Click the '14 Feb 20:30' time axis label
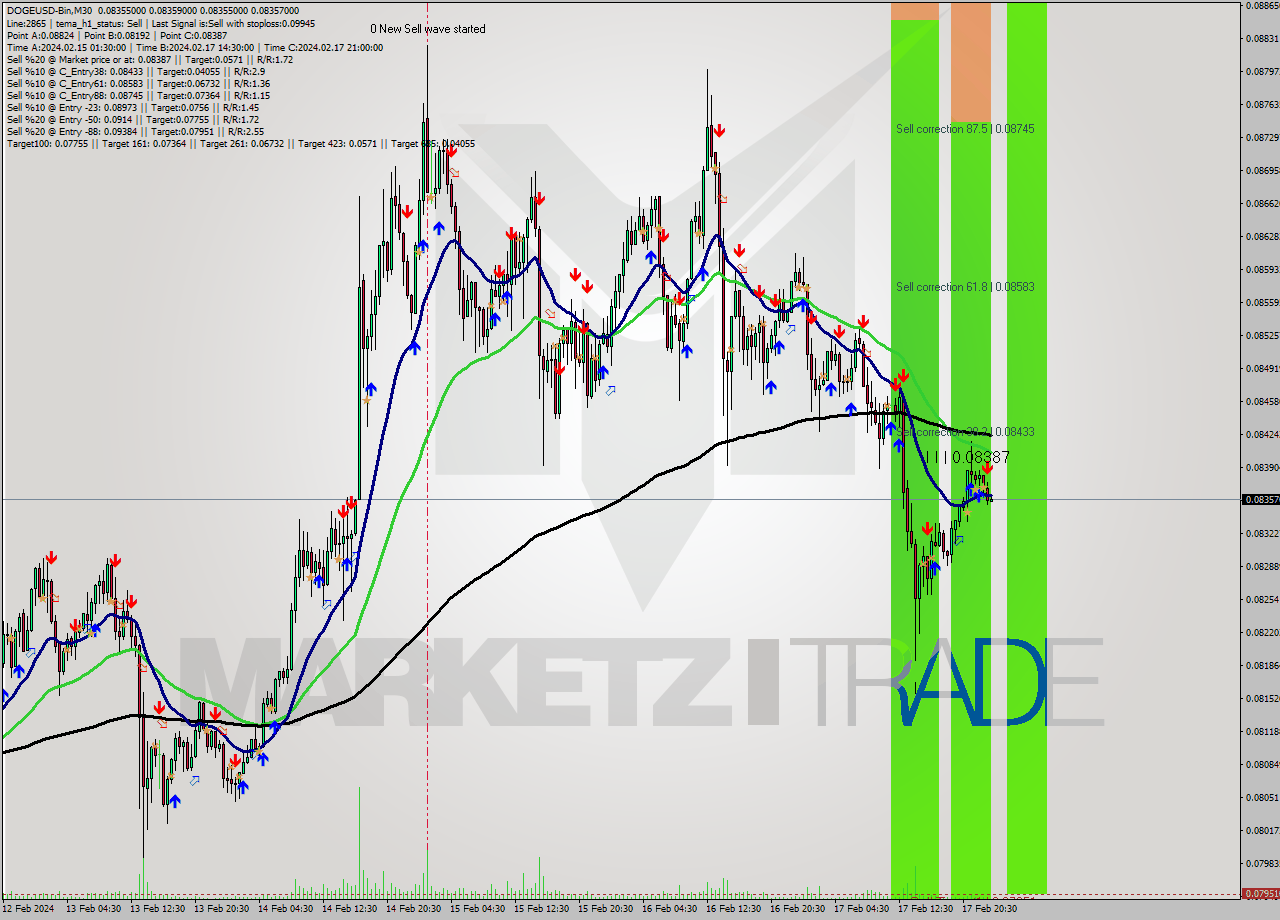 pyautogui.click(x=415, y=909)
